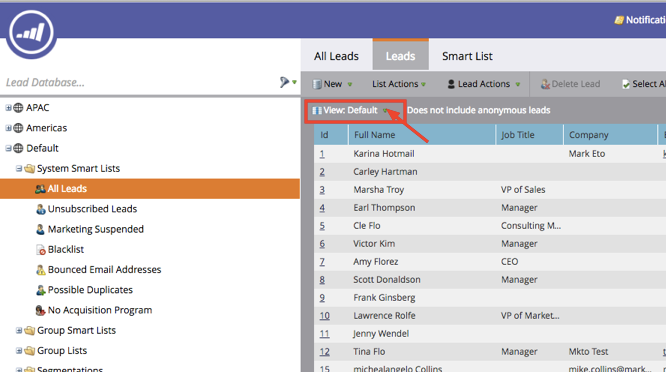This screenshot has width=666, height=372.
Task: Click the Victor Kim name cell
Action: tap(374, 244)
